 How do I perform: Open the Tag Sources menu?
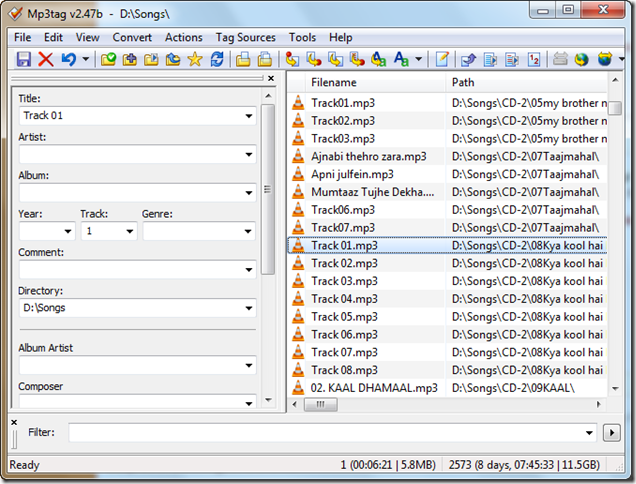245,37
